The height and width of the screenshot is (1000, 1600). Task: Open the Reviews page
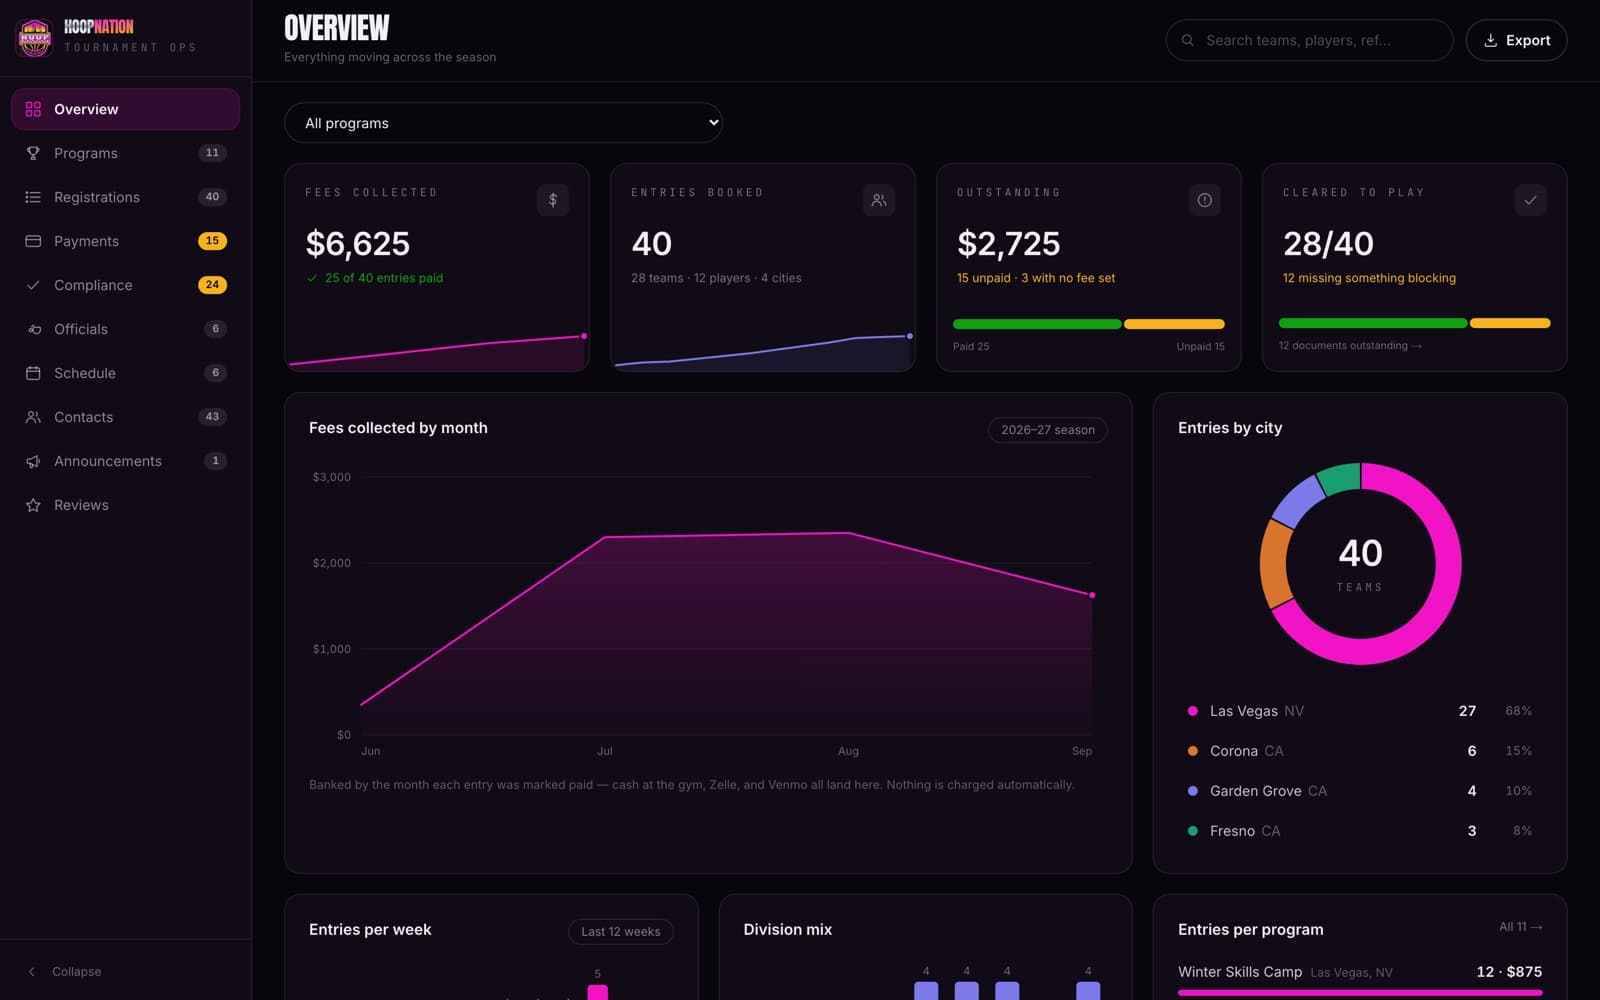point(125,505)
